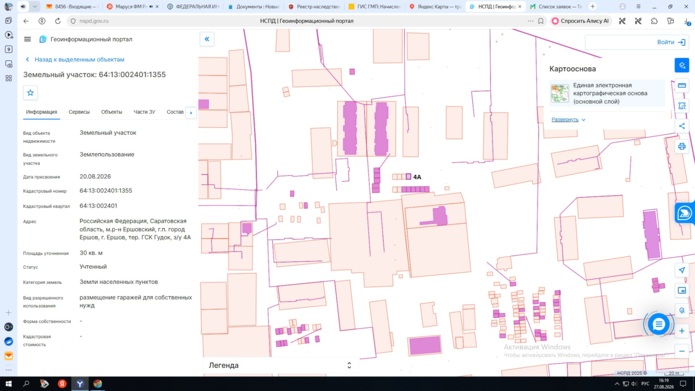Open Геоинформационный портал home logo
Image resolution: width=695 pixels, height=391 pixels.
coord(86,39)
